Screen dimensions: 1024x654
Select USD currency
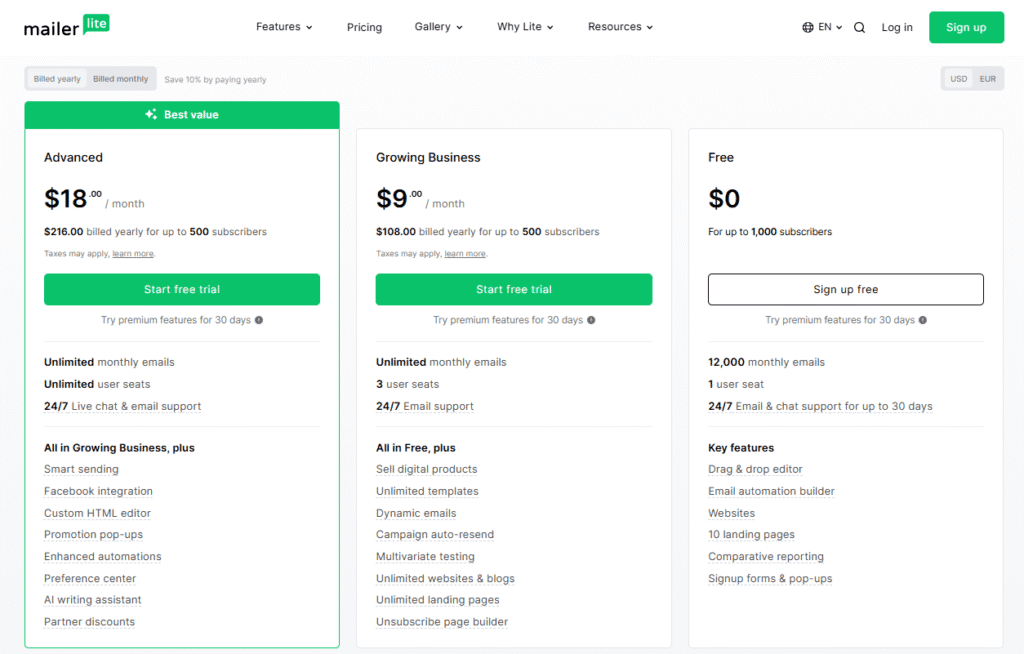(958, 79)
